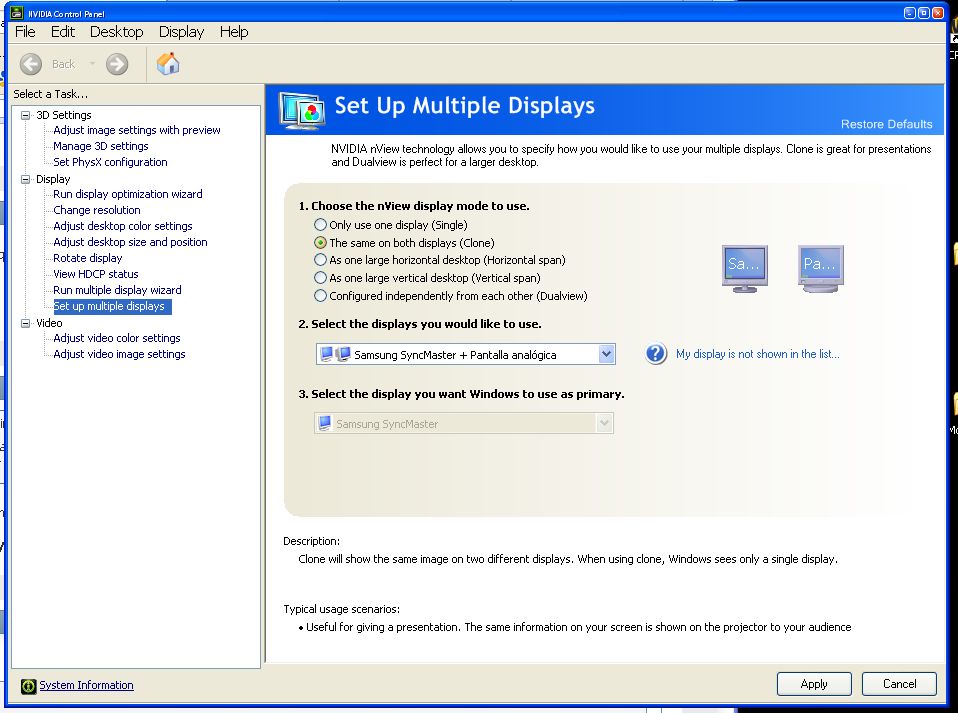Choose Dualview independent display mode

(x=320, y=296)
